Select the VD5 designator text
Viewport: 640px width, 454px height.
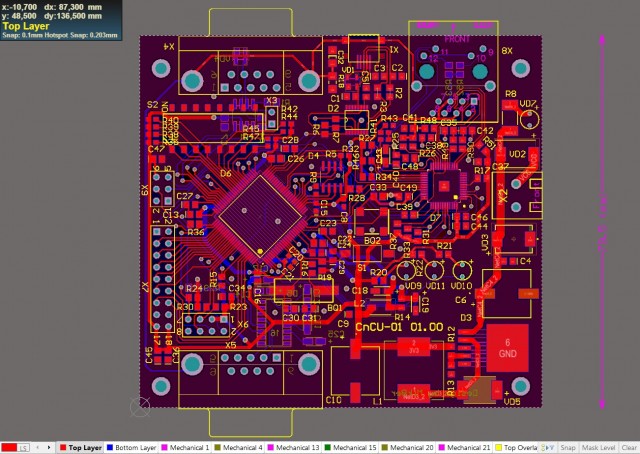(512, 402)
